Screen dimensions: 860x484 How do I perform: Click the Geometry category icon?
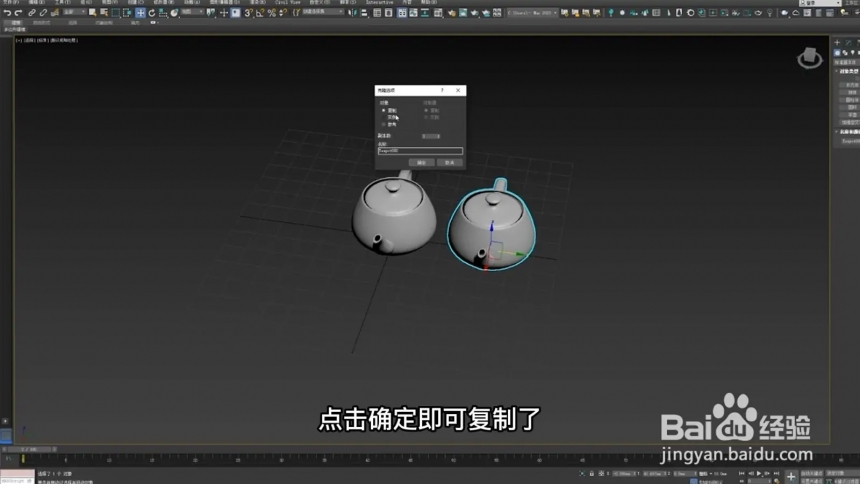point(838,53)
